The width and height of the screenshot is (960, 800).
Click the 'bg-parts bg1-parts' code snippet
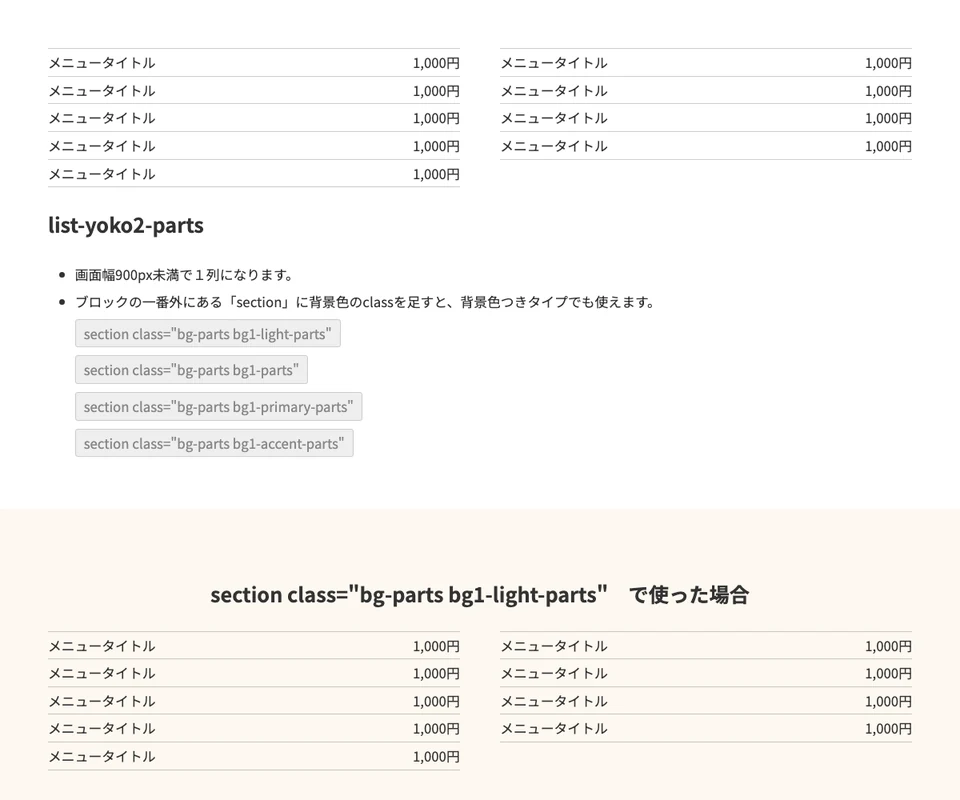pos(191,370)
